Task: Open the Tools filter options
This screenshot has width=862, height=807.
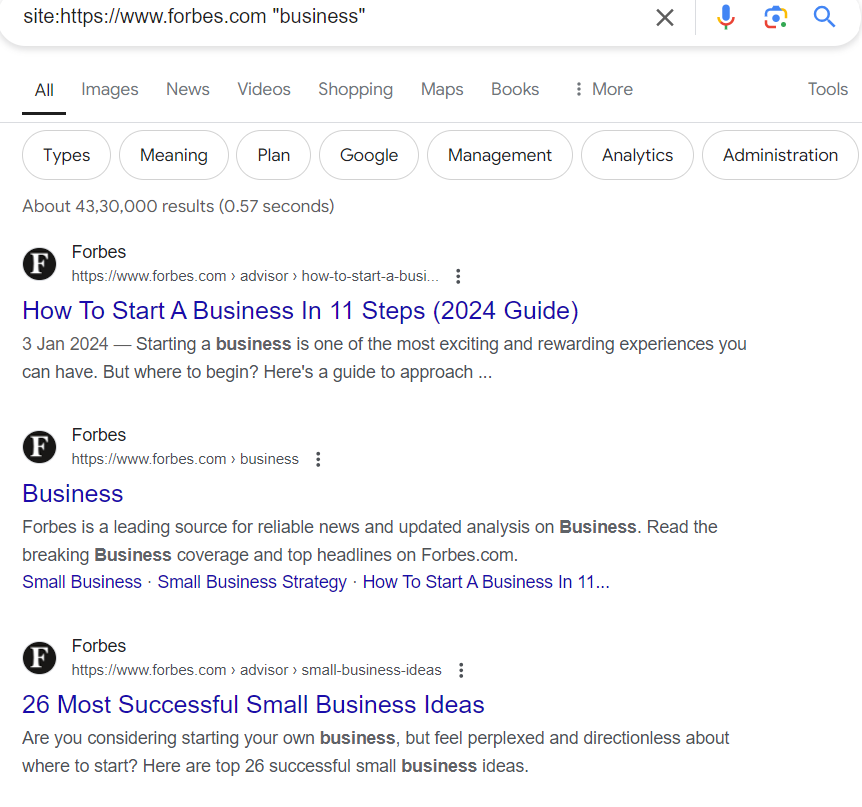Action: click(x=827, y=89)
